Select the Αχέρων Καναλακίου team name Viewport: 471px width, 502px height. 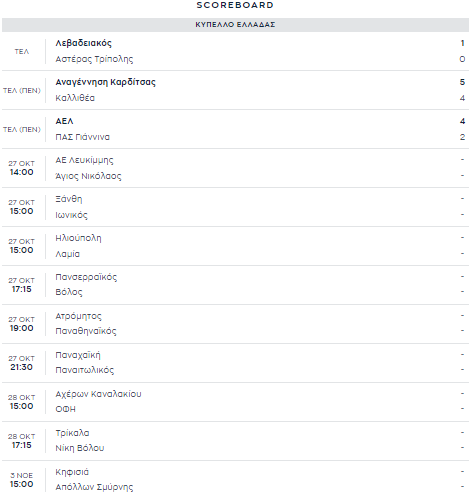pos(98,394)
